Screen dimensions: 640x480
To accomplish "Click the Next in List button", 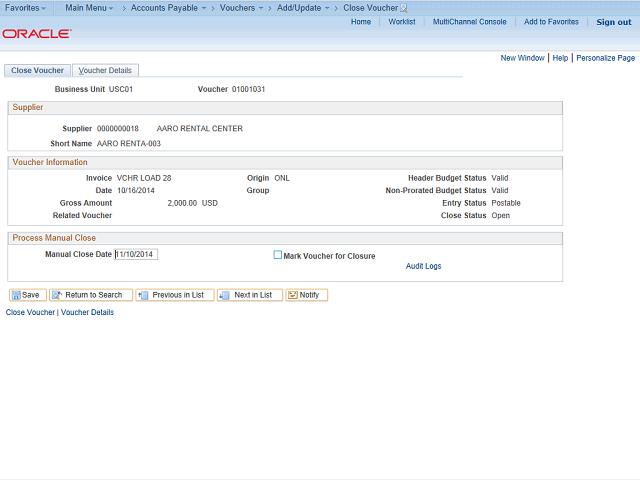I will click(x=250, y=295).
